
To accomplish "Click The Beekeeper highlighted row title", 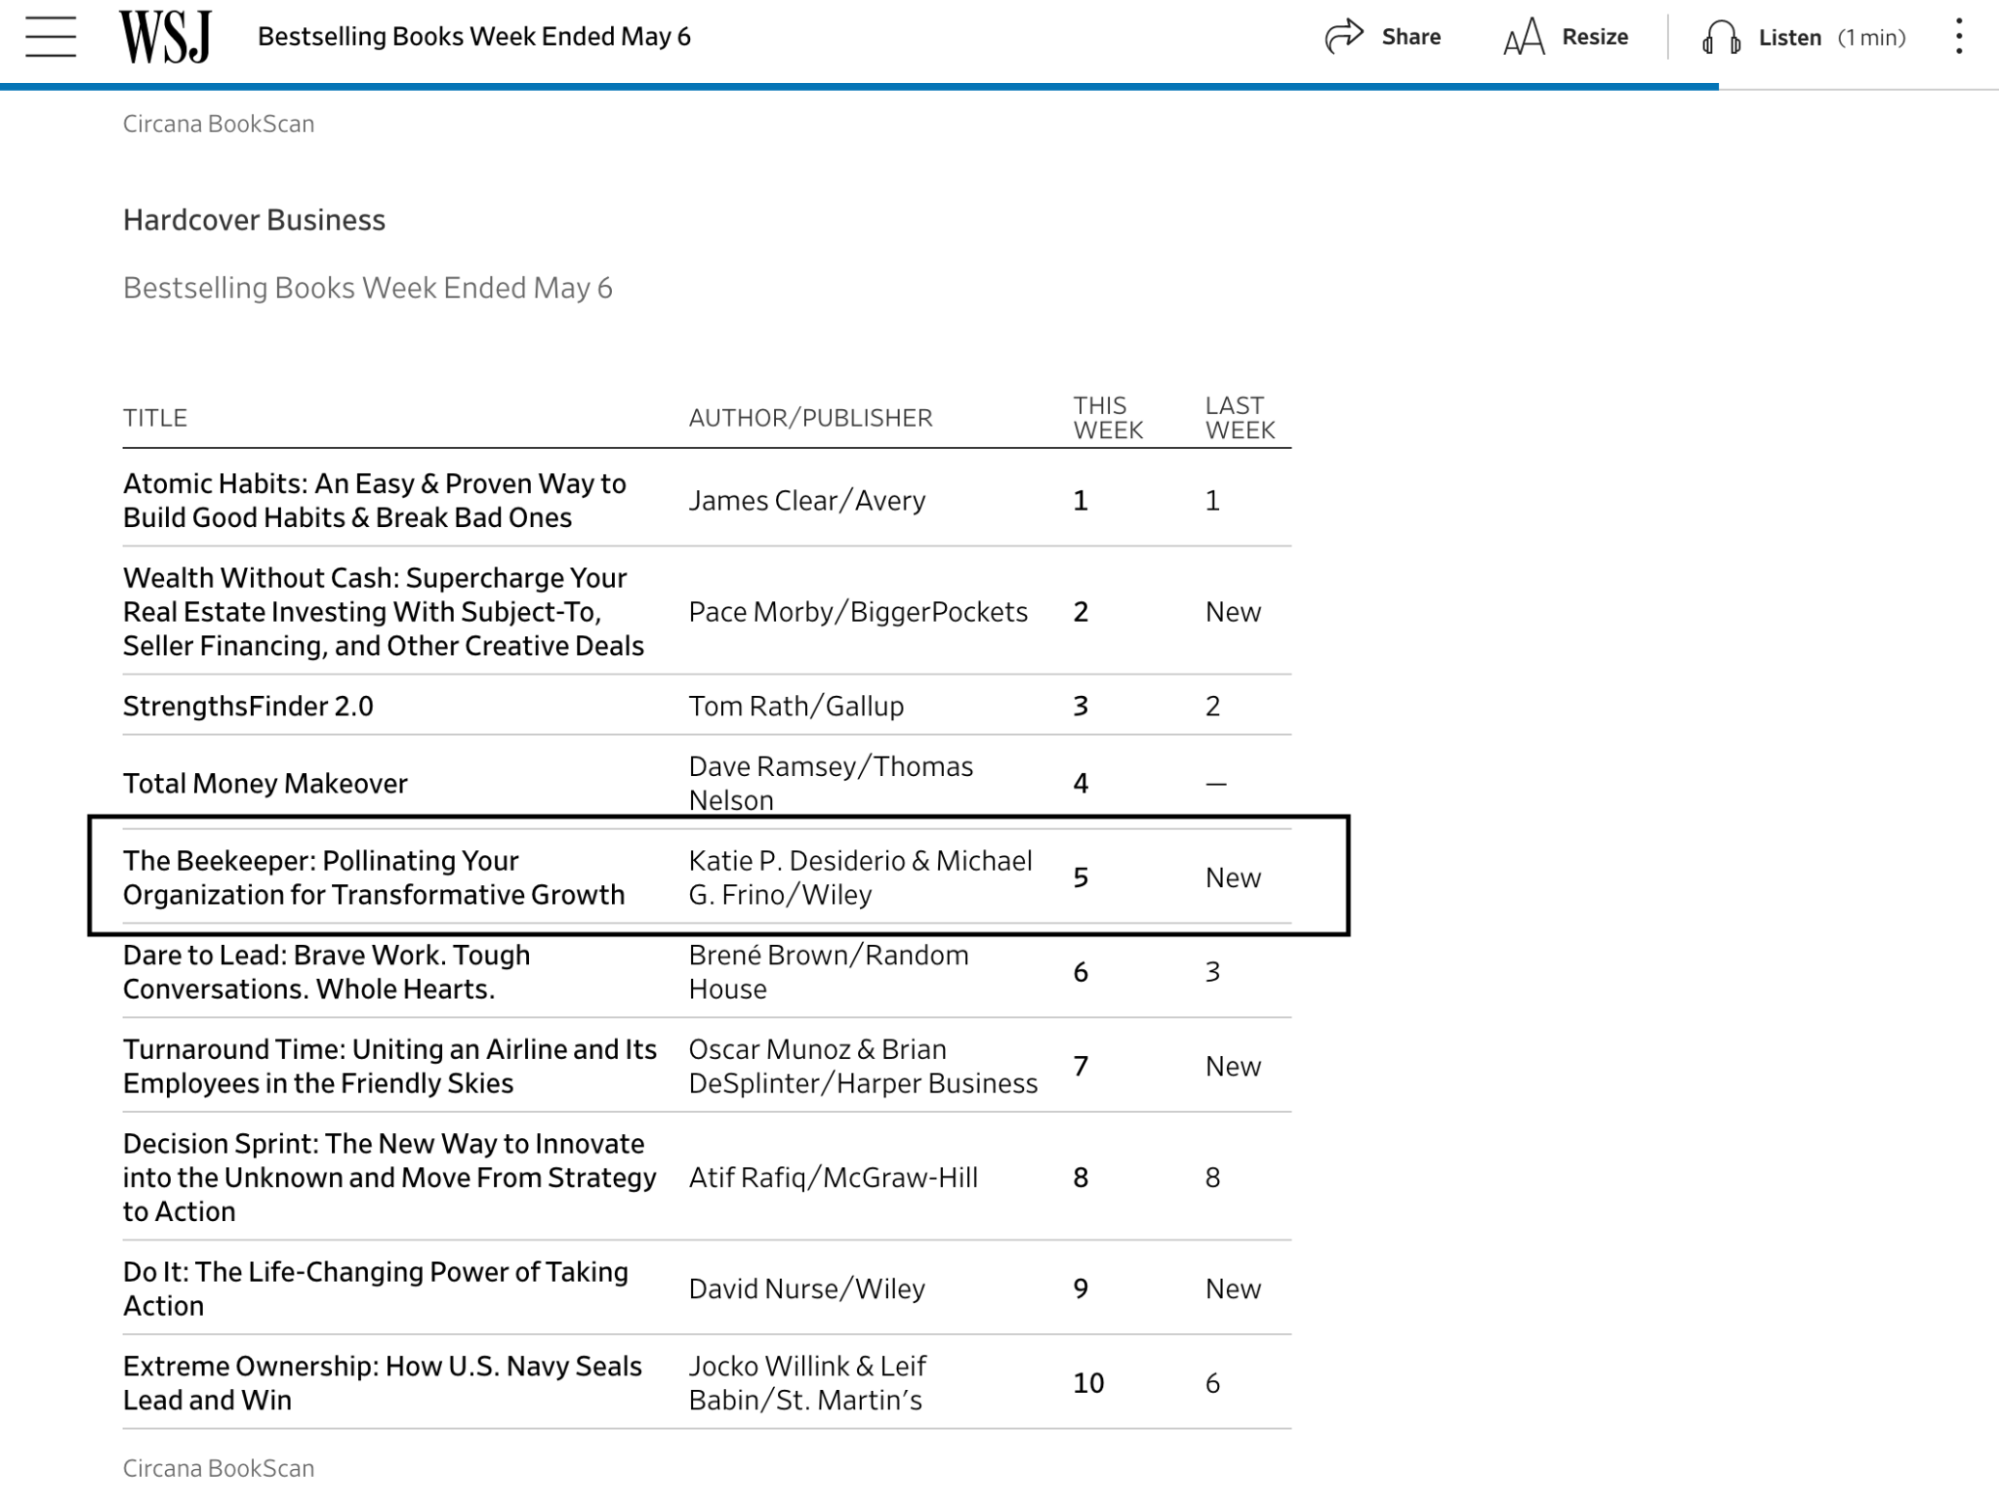I will pos(373,877).
